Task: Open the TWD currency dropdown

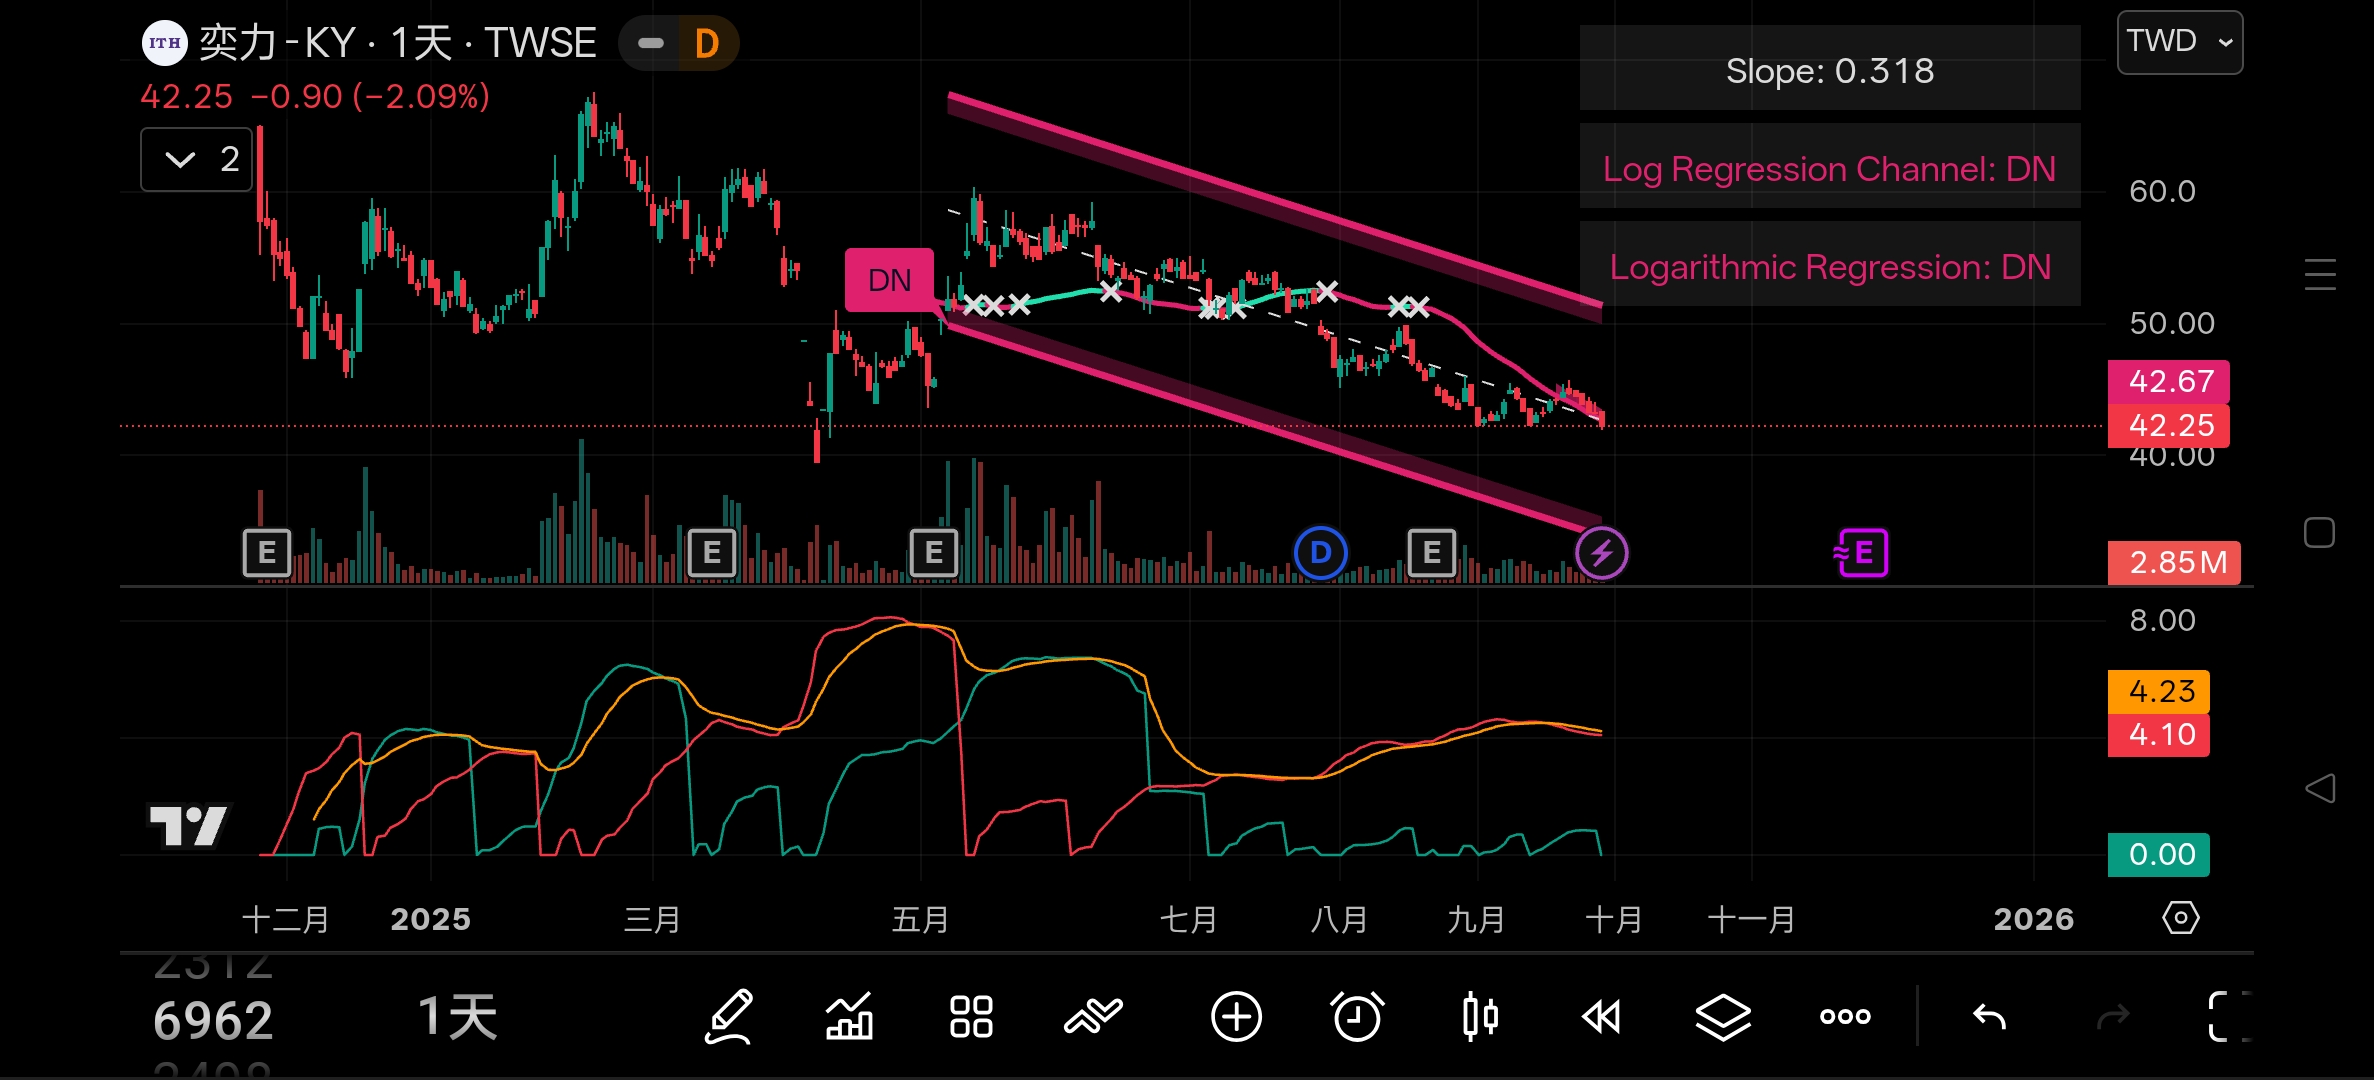Action: click(x=2179, y=42)
